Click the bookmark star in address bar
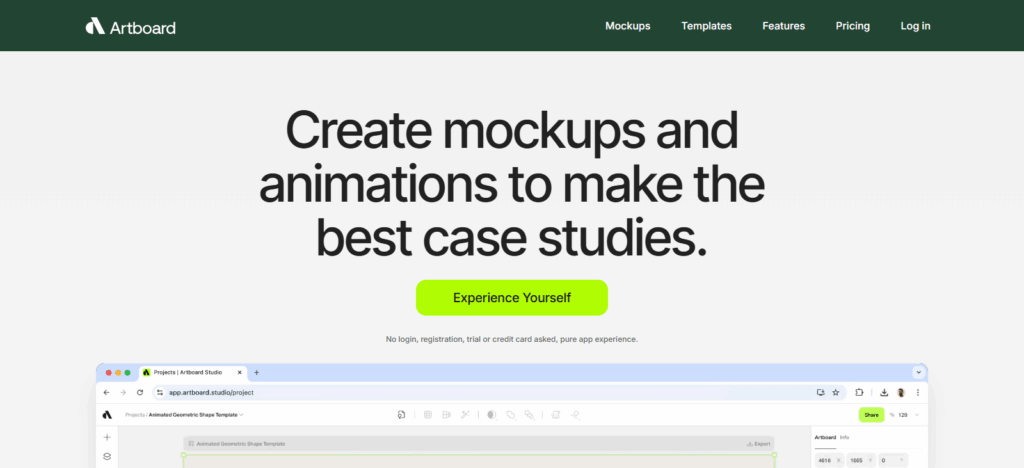Viewport: 1024px width, 468px height. (836, 393)
